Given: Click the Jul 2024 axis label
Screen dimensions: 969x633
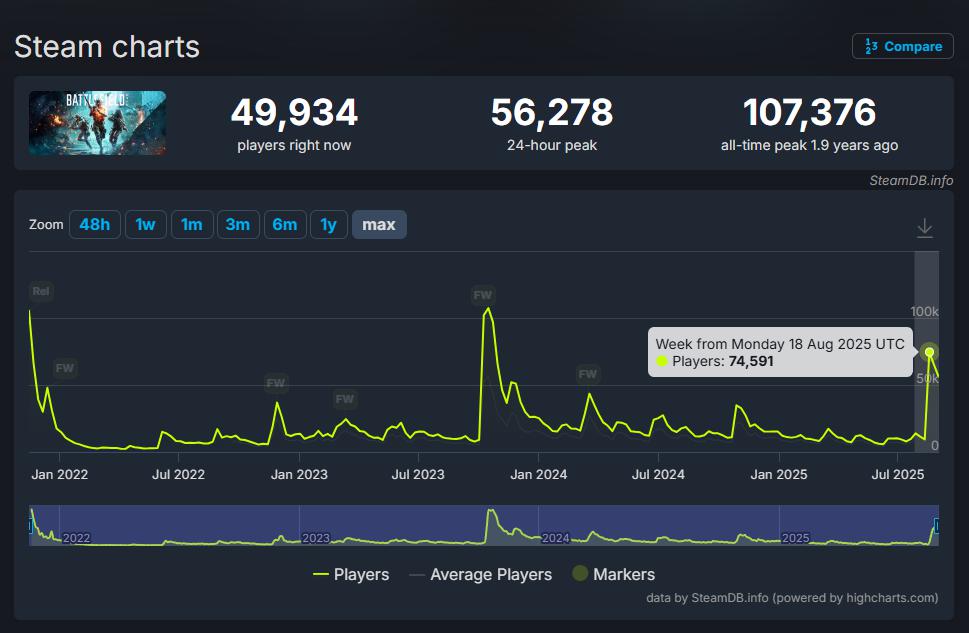Looking at the screenshot, I should click(658, 474).
